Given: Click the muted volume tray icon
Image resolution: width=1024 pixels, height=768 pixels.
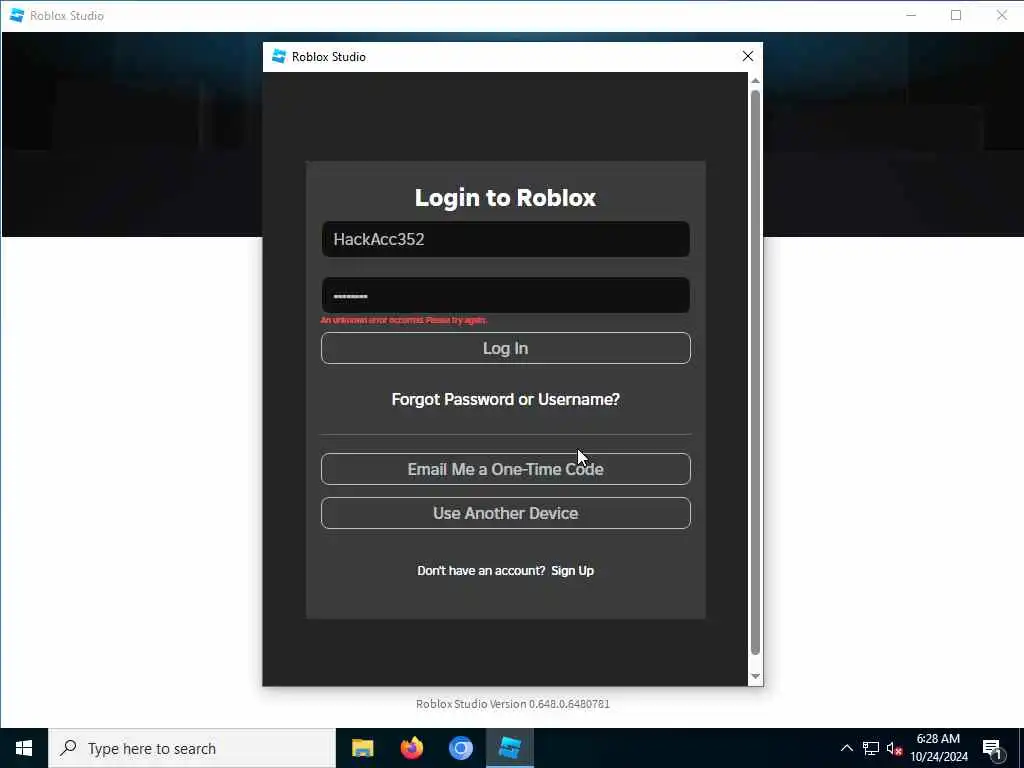Looking at the screenshot, I should (x=894, y=748).
